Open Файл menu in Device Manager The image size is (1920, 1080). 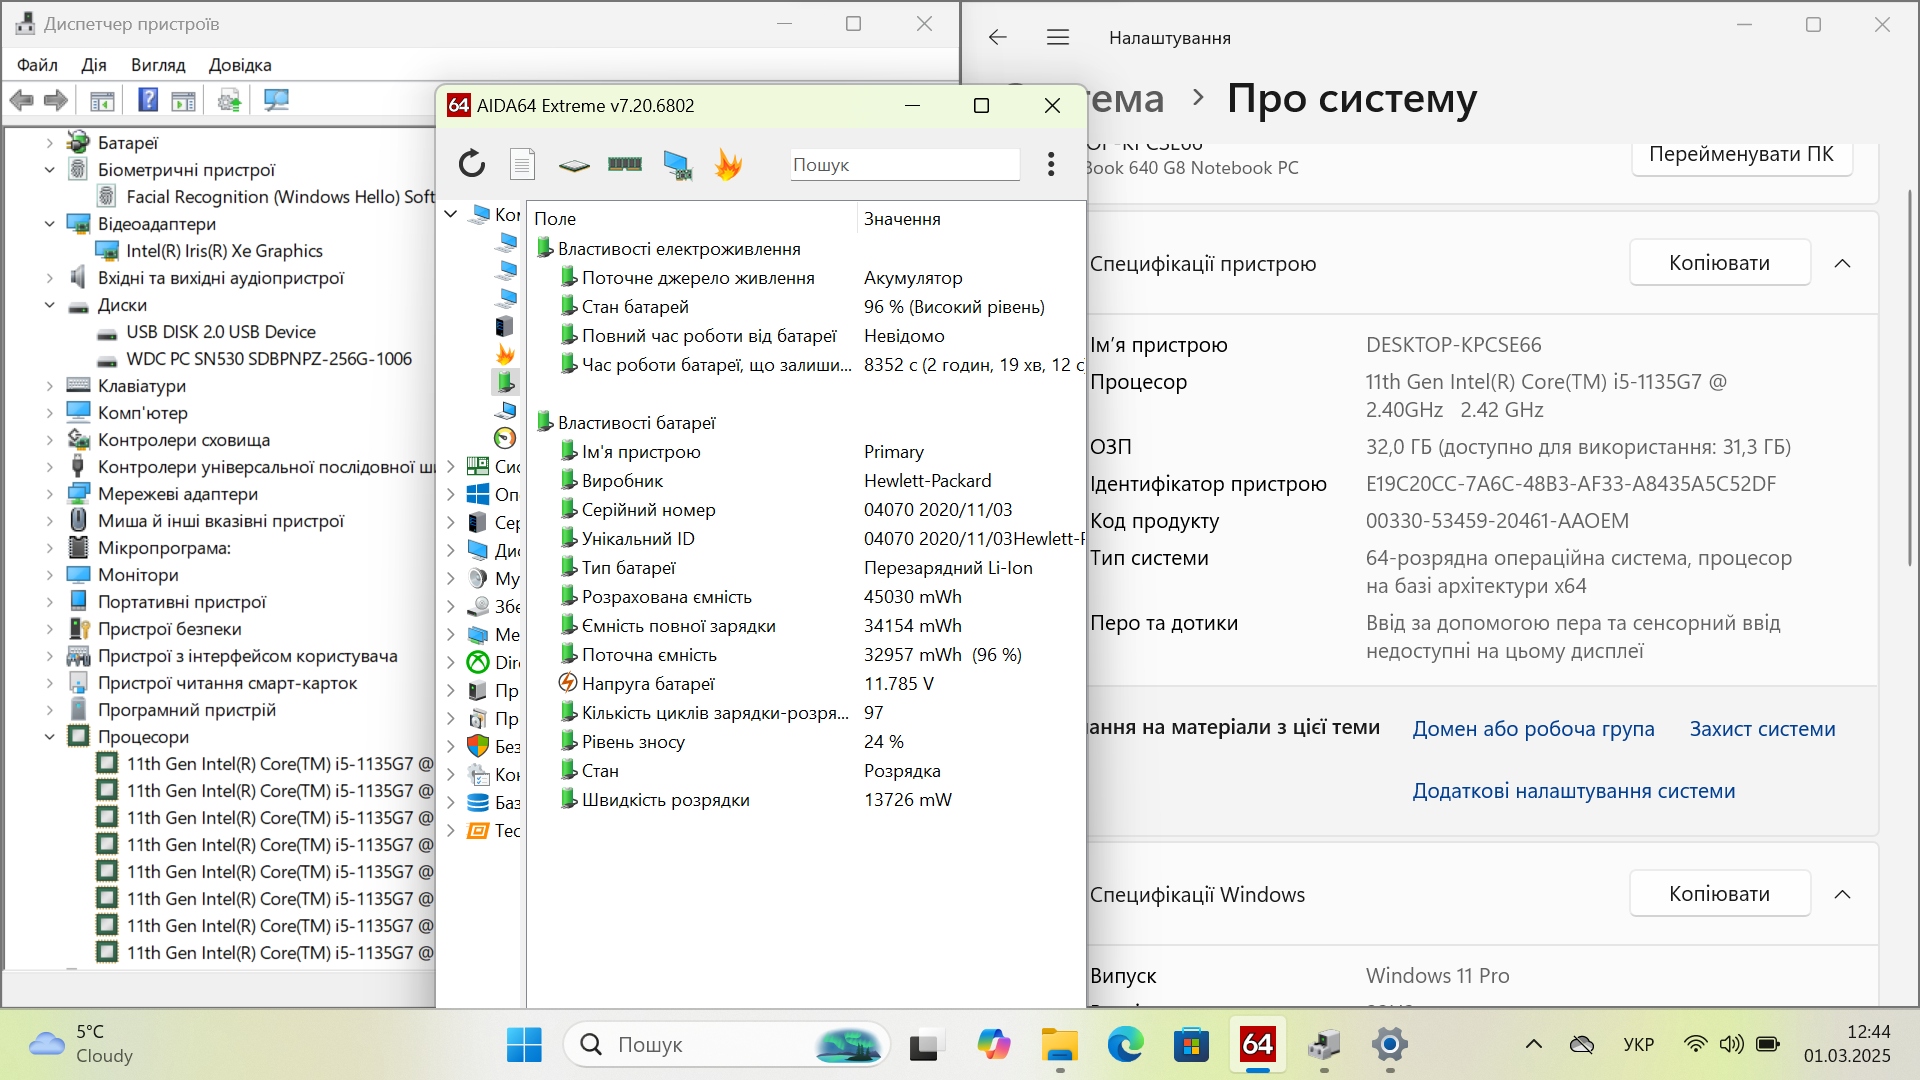(x=37, y=65)
